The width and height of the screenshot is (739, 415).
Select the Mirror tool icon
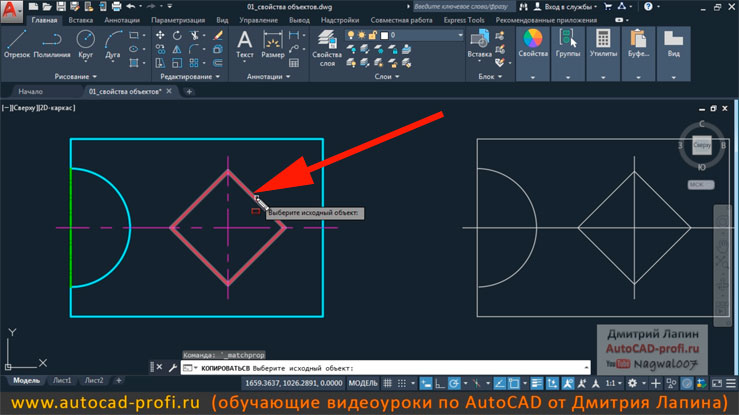[177, 49]
